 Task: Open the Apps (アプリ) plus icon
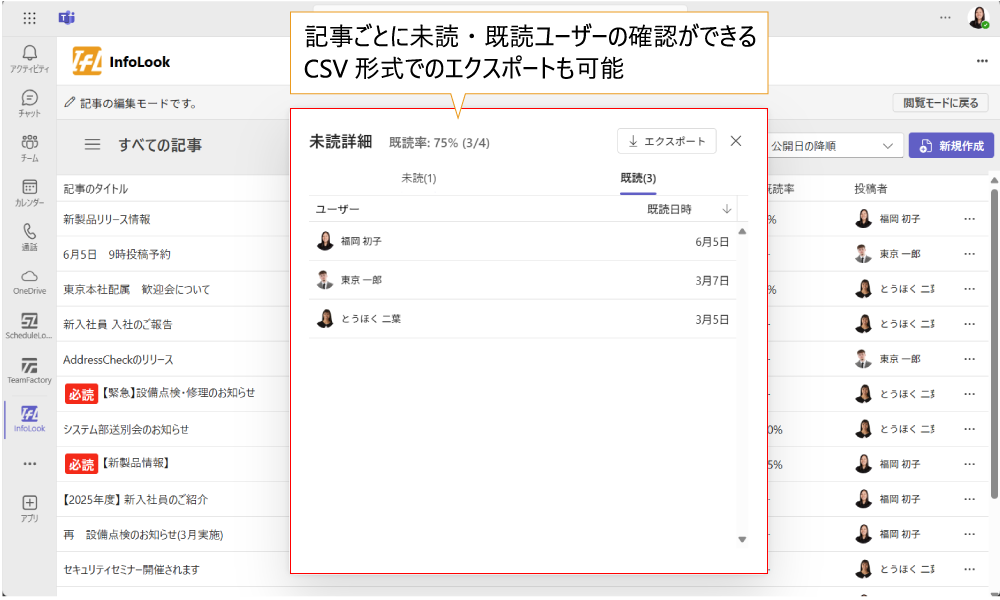pos(29,507)
